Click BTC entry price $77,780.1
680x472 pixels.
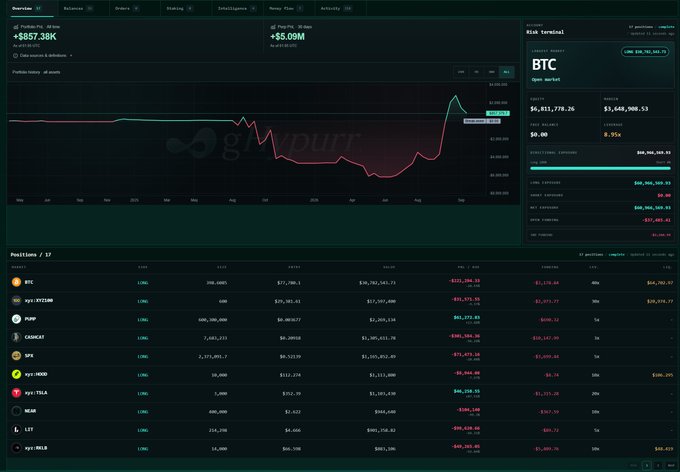coord(289,283)
